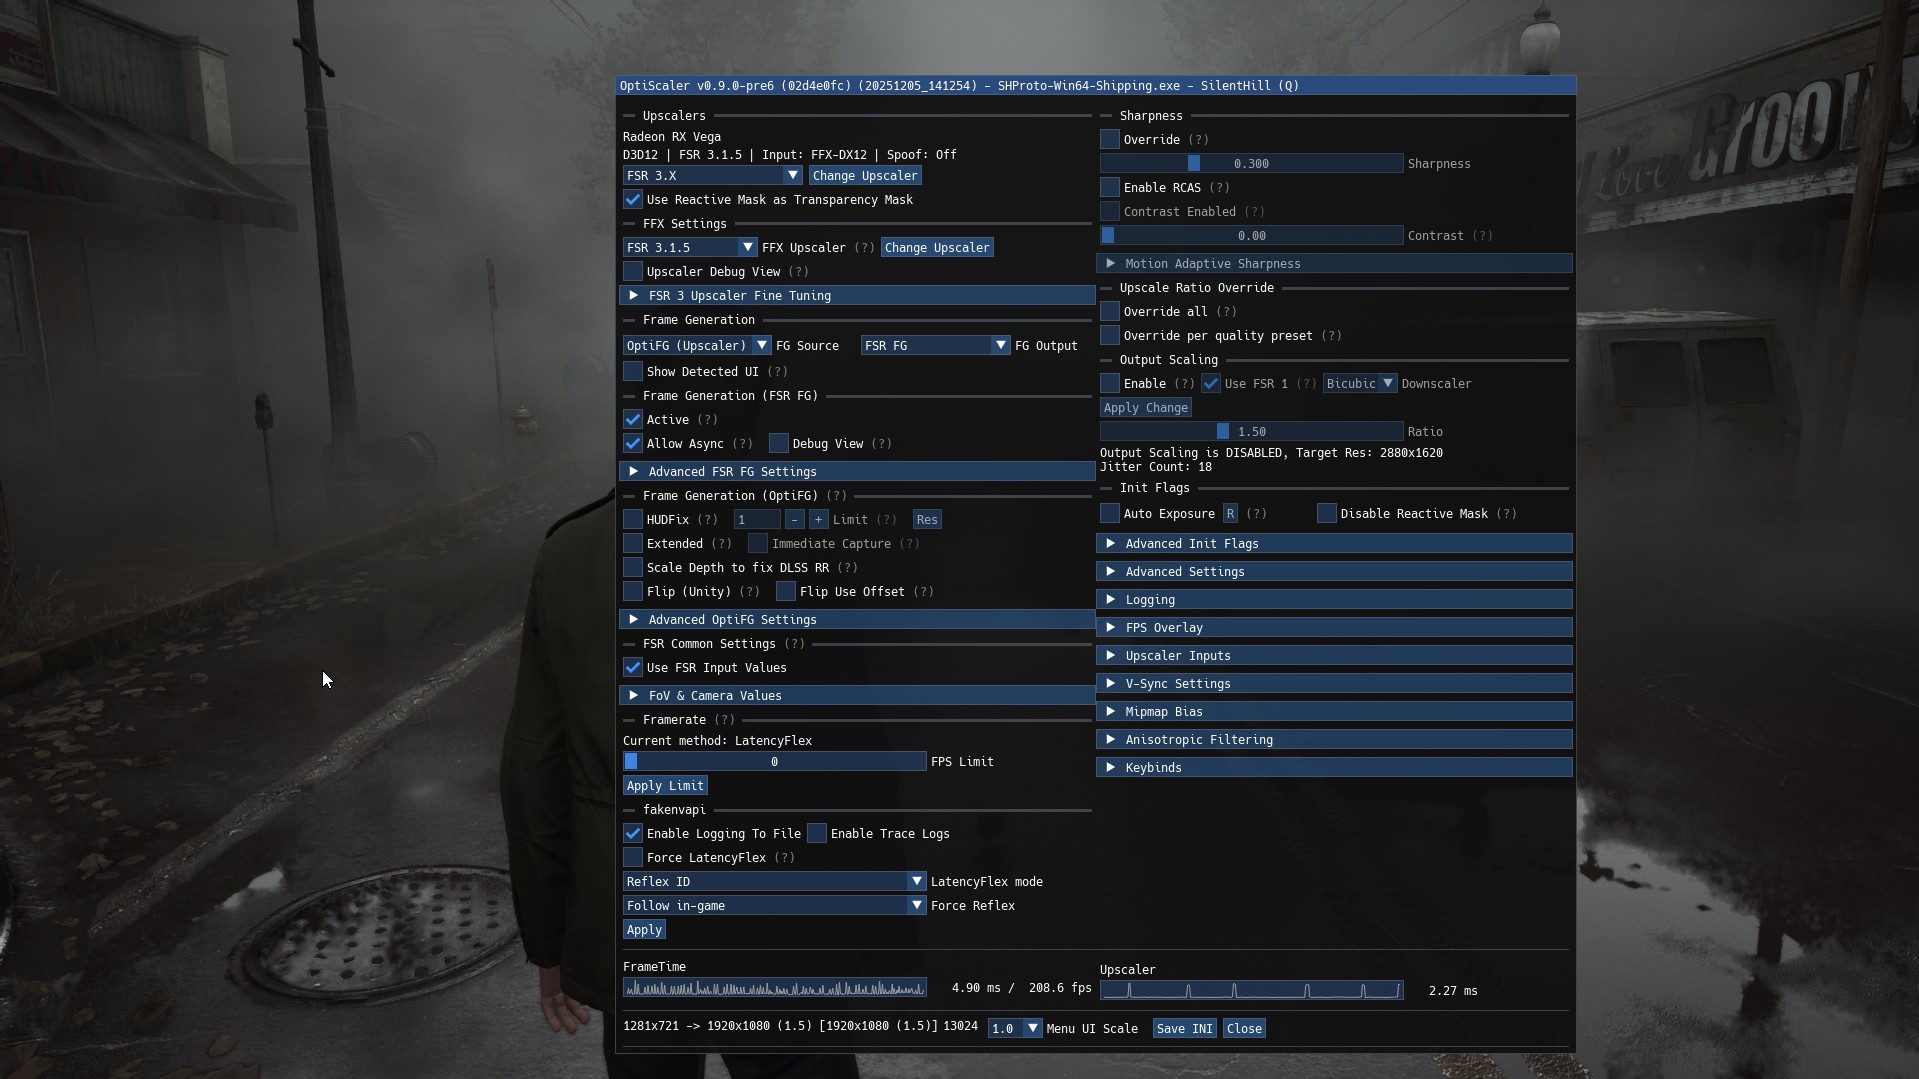Expand the V-Sync Settings section
Viewport: 1919px width, 1079px height.
tap(1334, 684)
